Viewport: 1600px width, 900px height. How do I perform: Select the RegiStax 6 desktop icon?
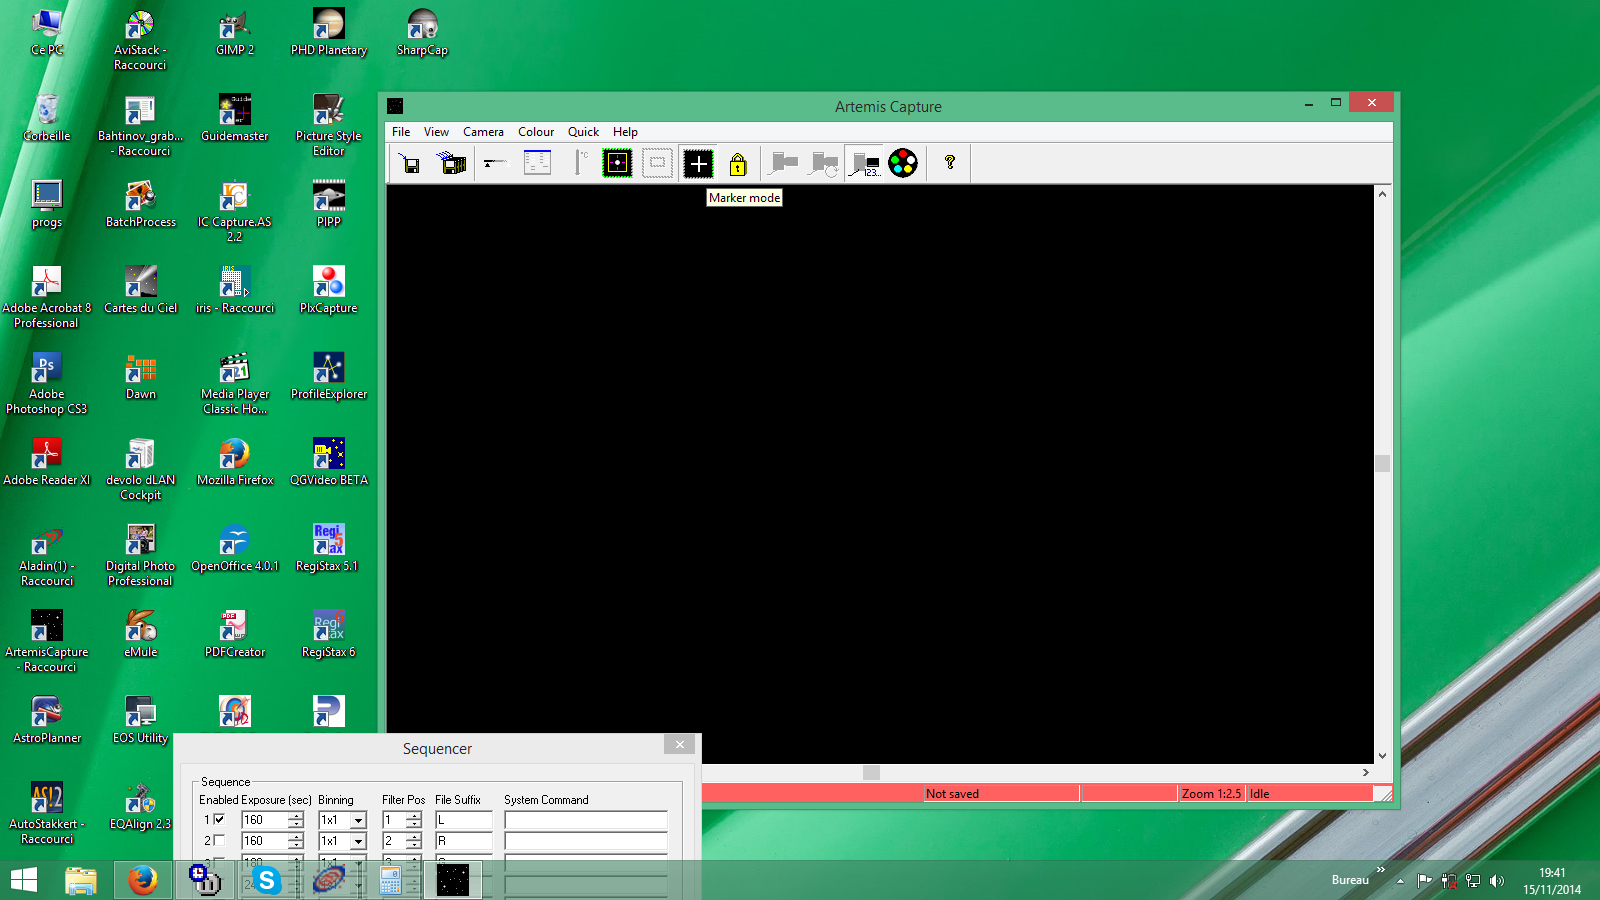tap(329, 634)
